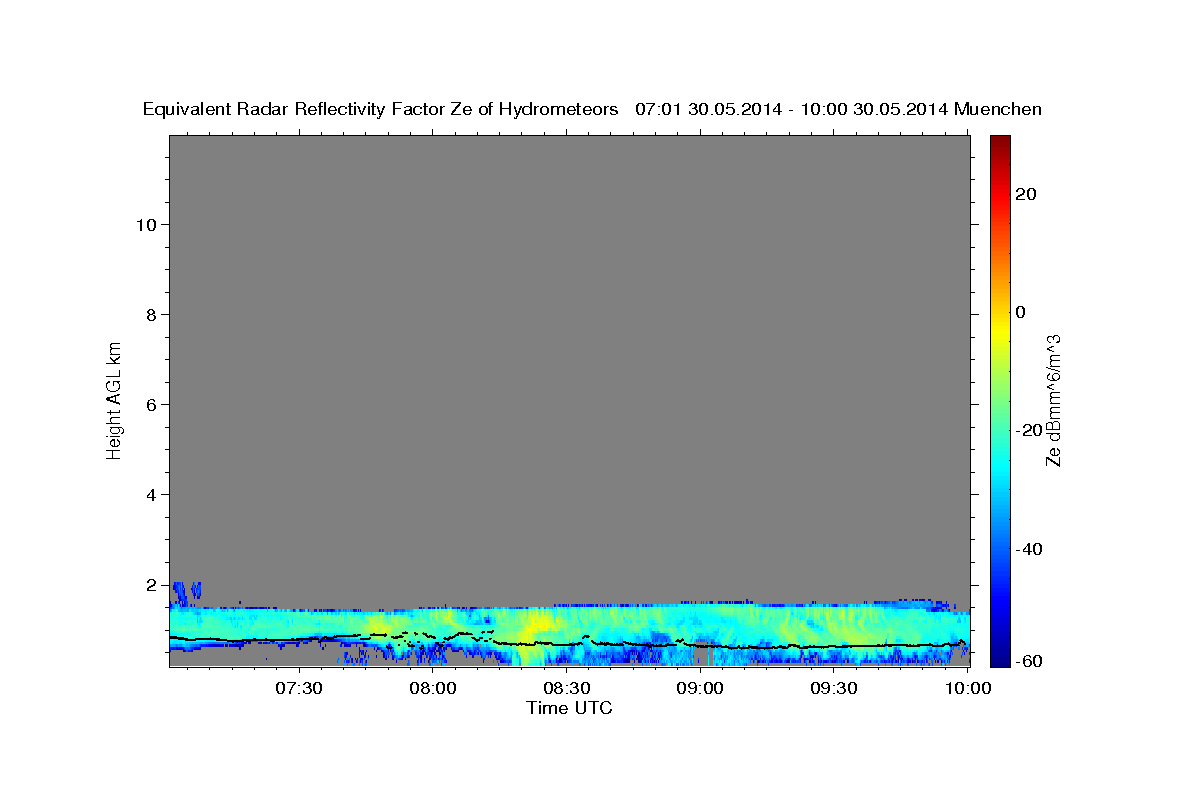This screenshot has width=1200, height=800.
Task: Click the dark blue bottom of colorbar
Action: click(x=1000, y=658)
